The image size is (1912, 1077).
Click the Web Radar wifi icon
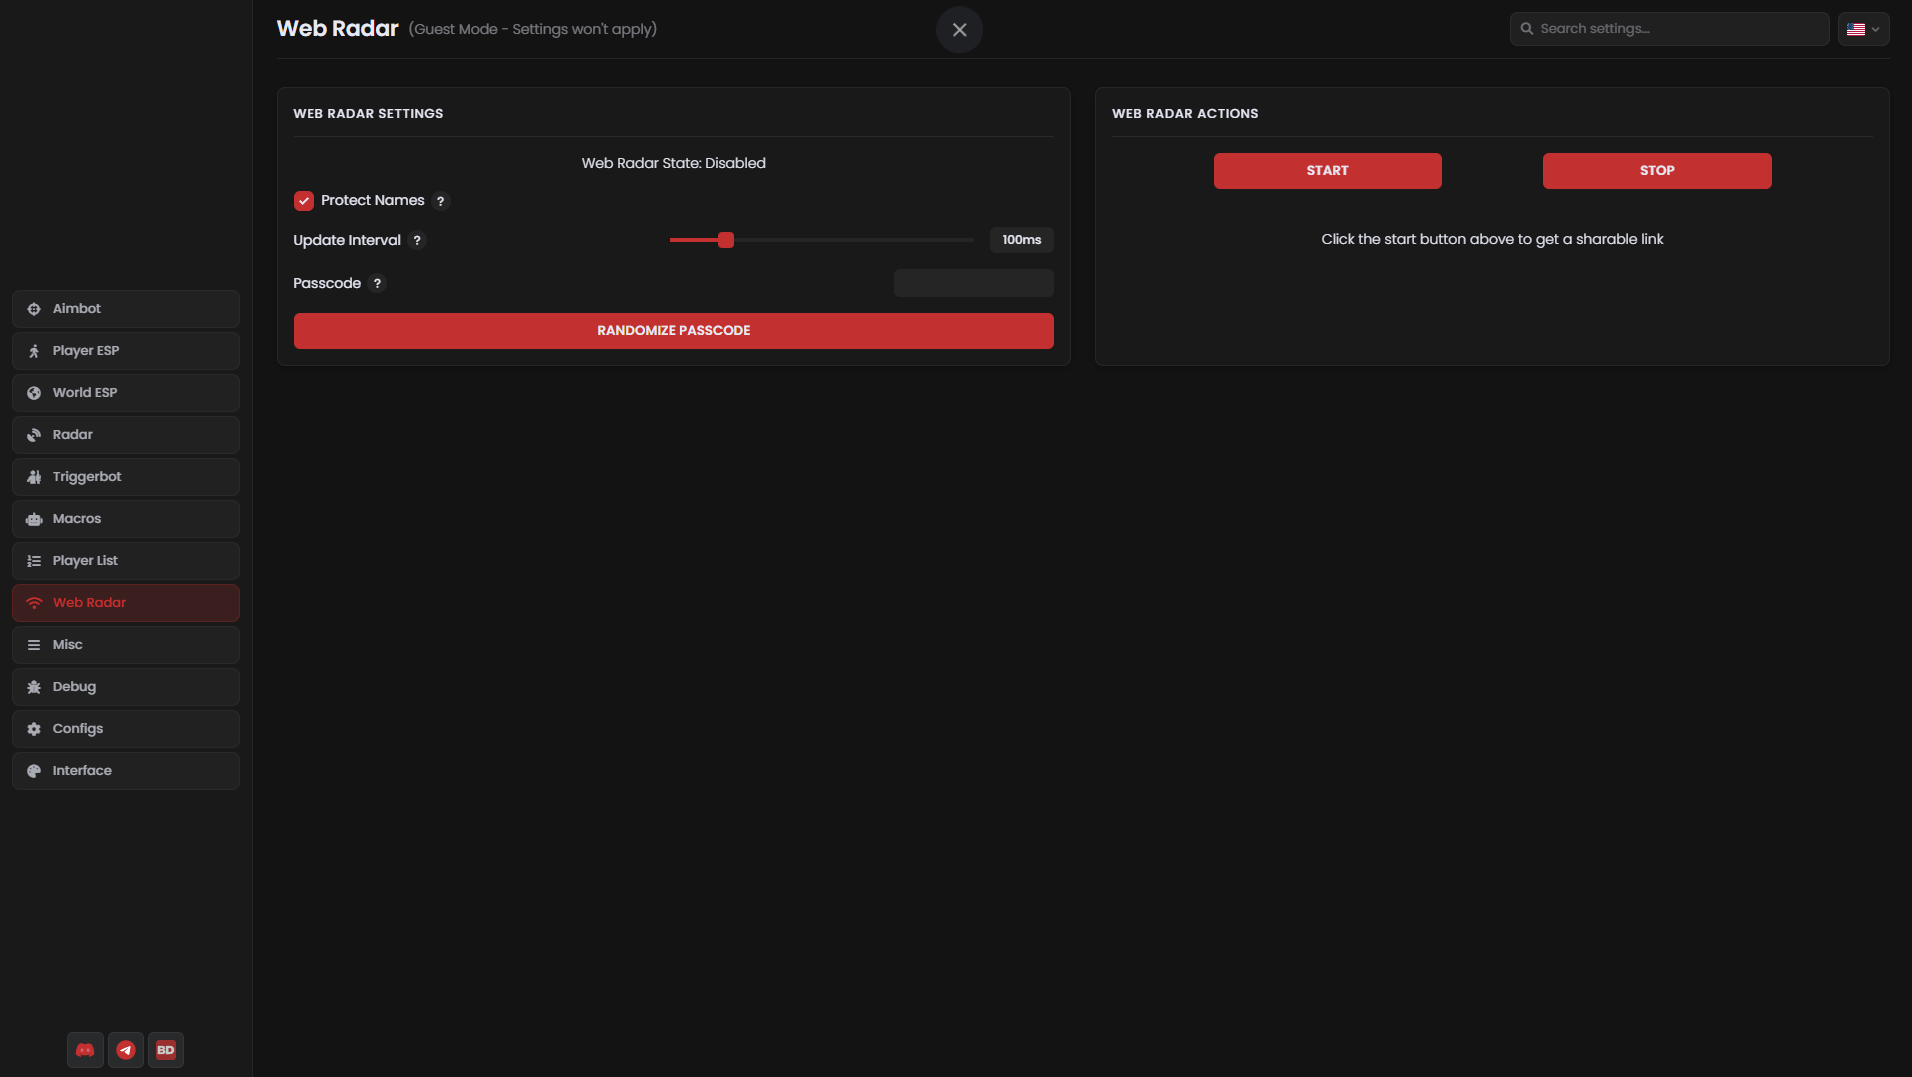tap(34, 603)
